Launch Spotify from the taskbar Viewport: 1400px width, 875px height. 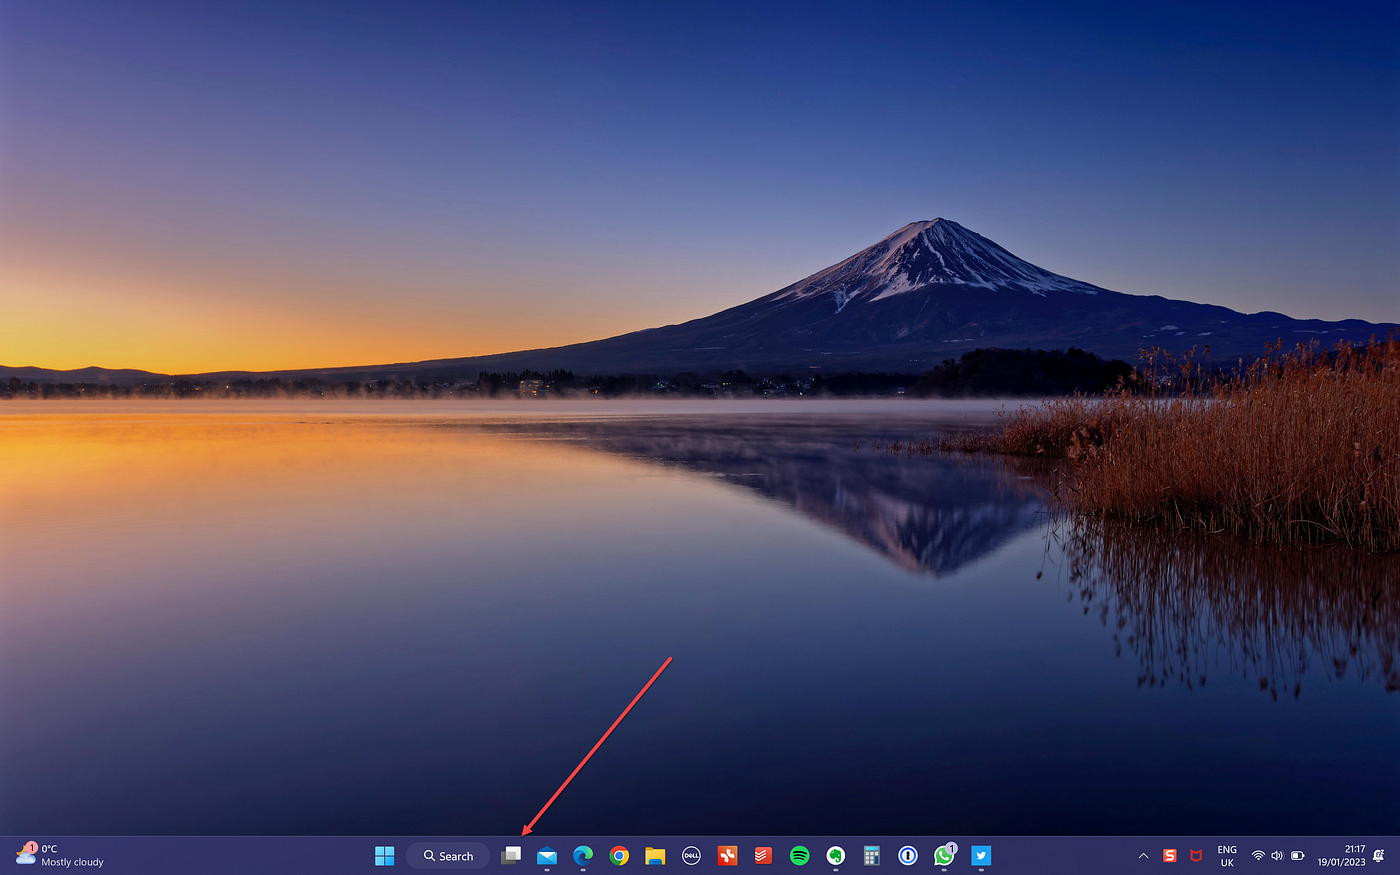tap(799, 856)
